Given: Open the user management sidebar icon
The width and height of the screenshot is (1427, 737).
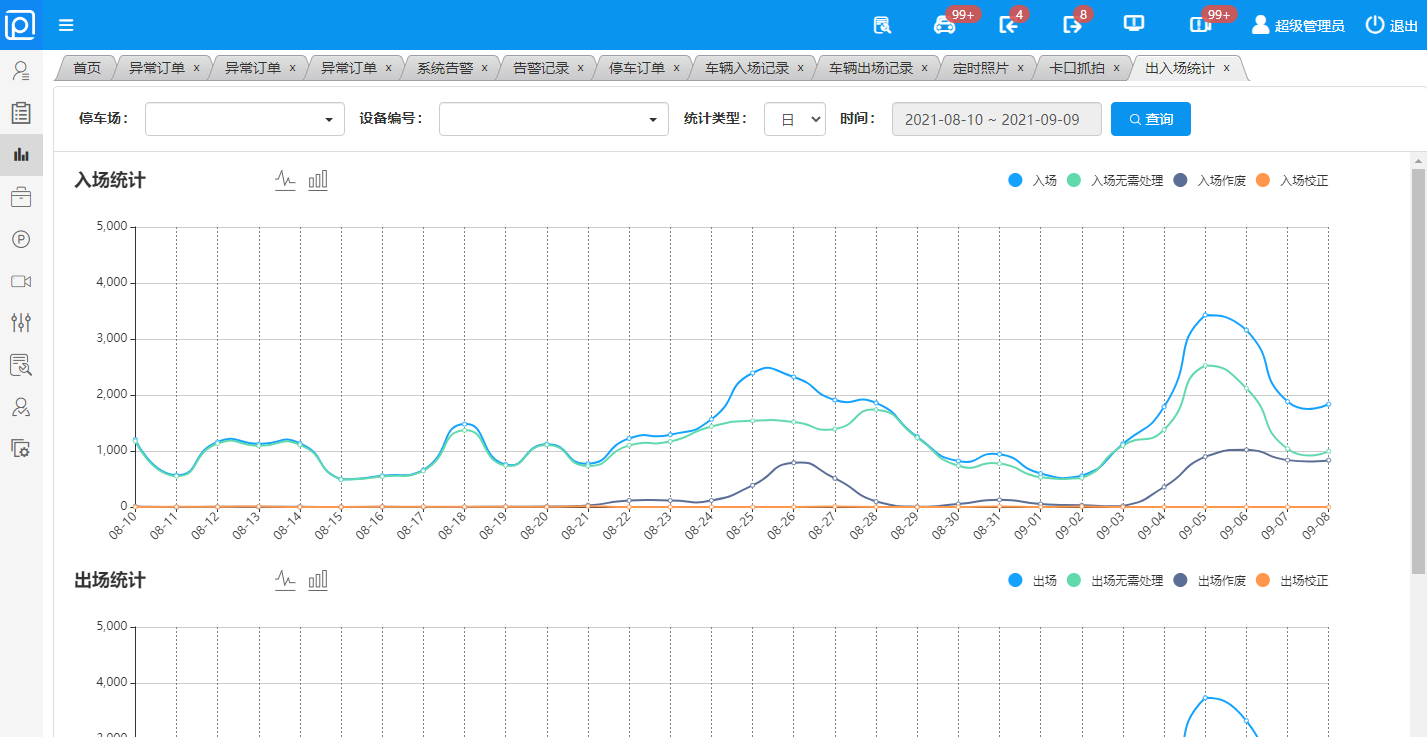Looking at the screenshot, I should click(21, 70).
